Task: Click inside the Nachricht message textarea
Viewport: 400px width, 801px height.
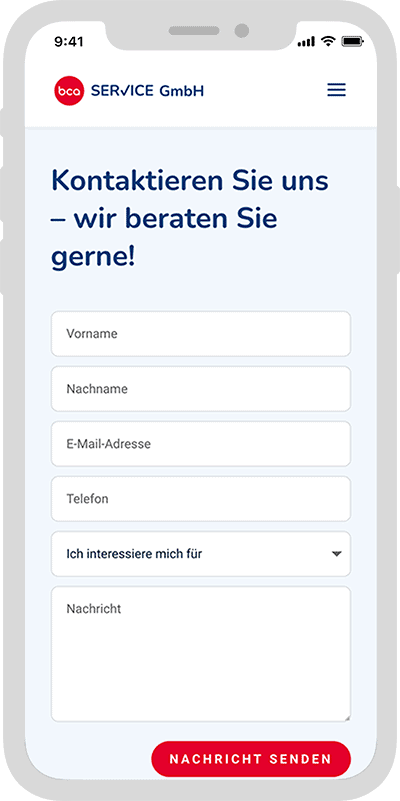Action: [x=201, y=654]
